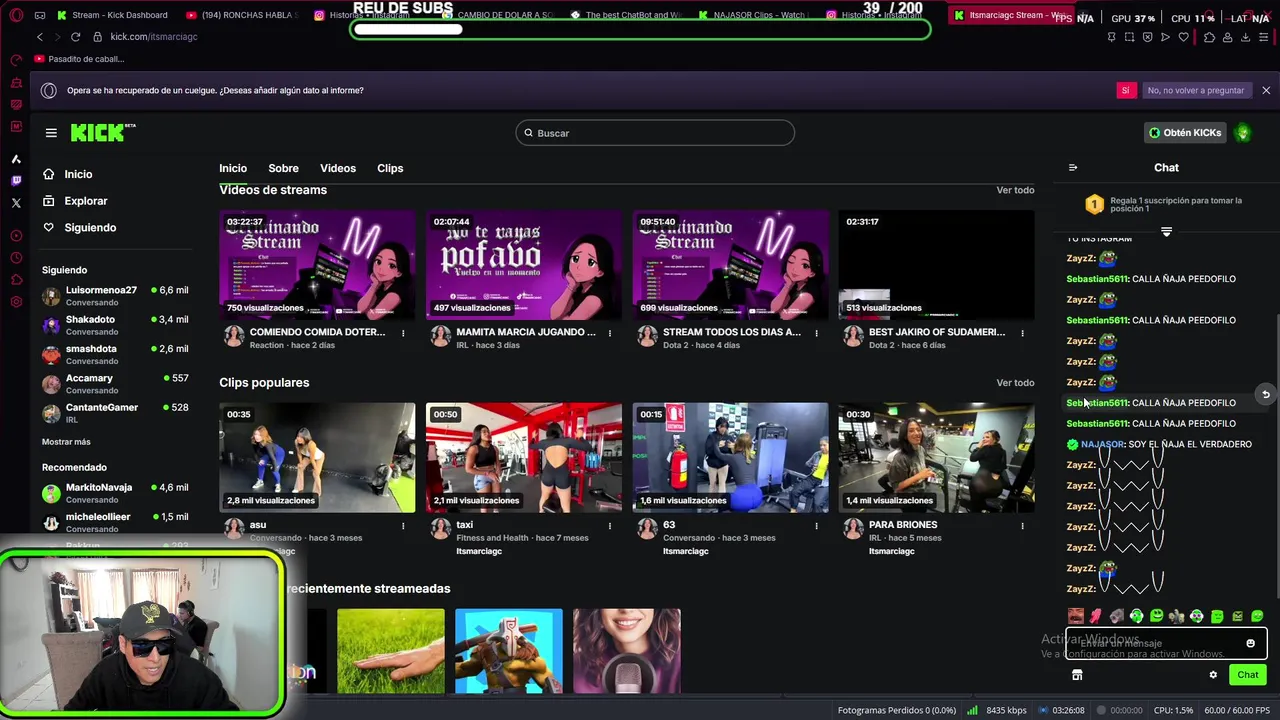Screen dimensions: 1280x720
Task: Click Ver todo for Videos de streams
Action: pos(1015,190)
